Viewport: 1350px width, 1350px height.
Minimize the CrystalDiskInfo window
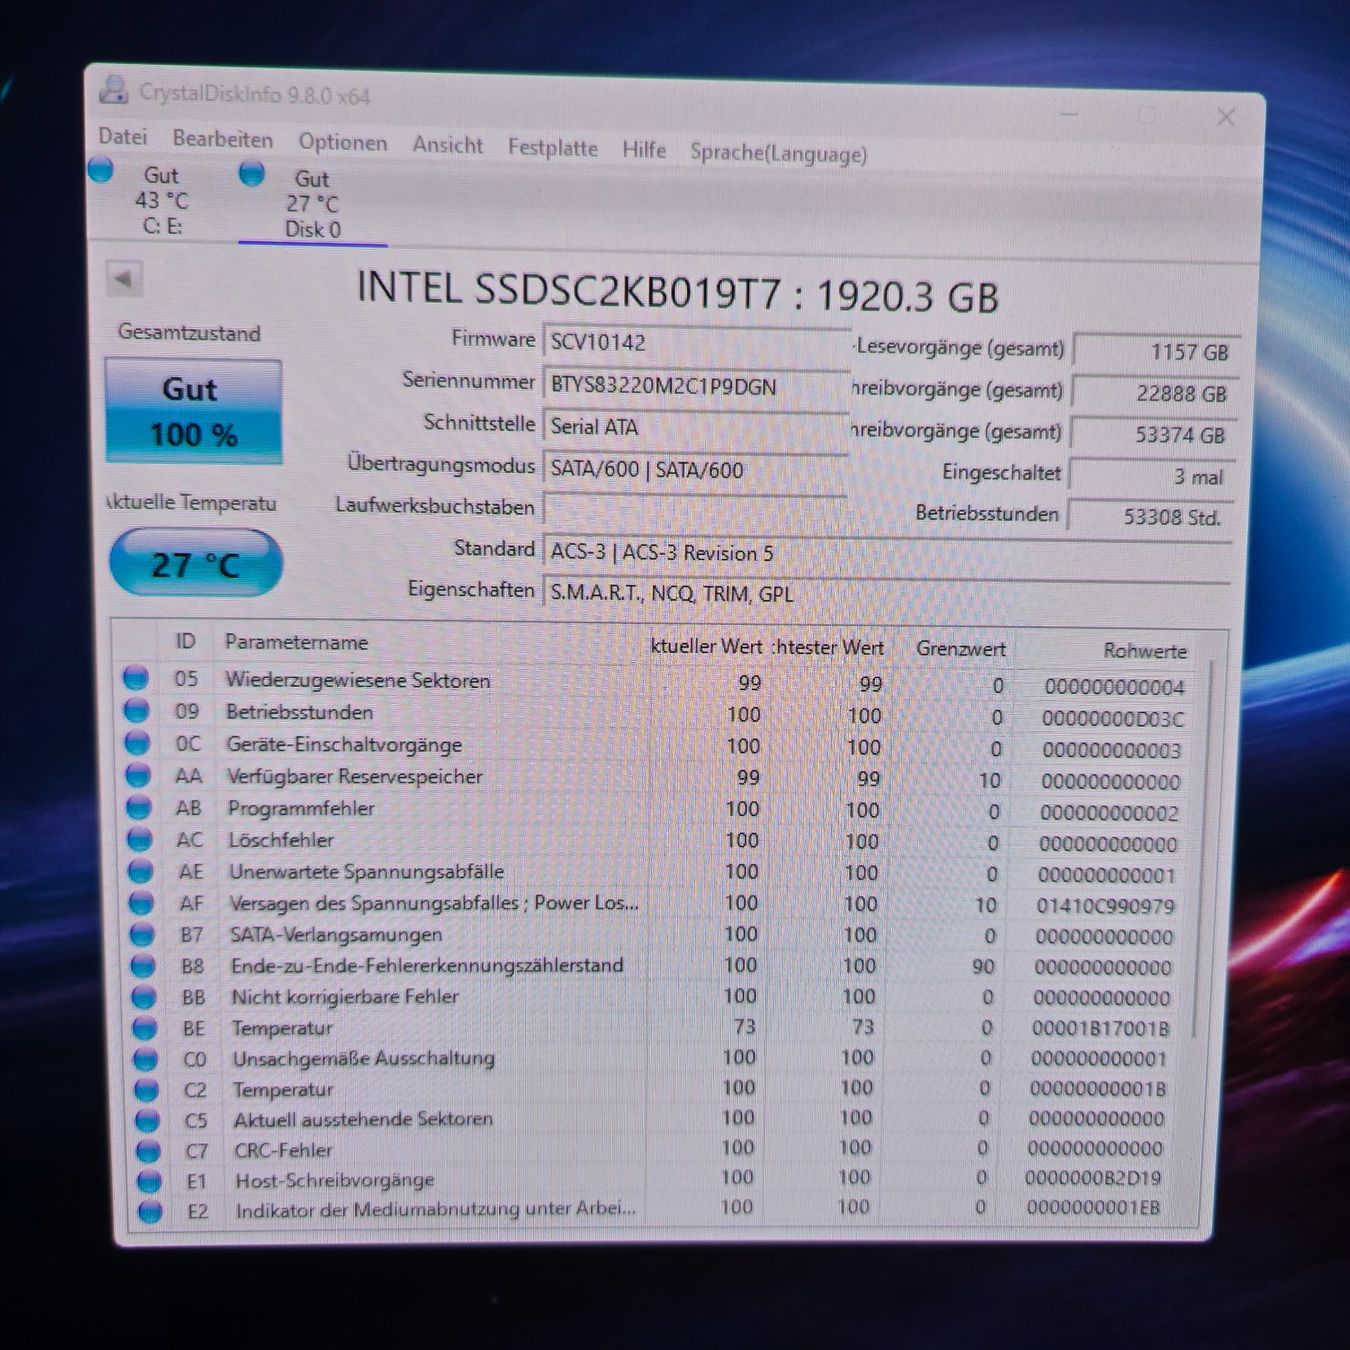(x=1069, y=114)
